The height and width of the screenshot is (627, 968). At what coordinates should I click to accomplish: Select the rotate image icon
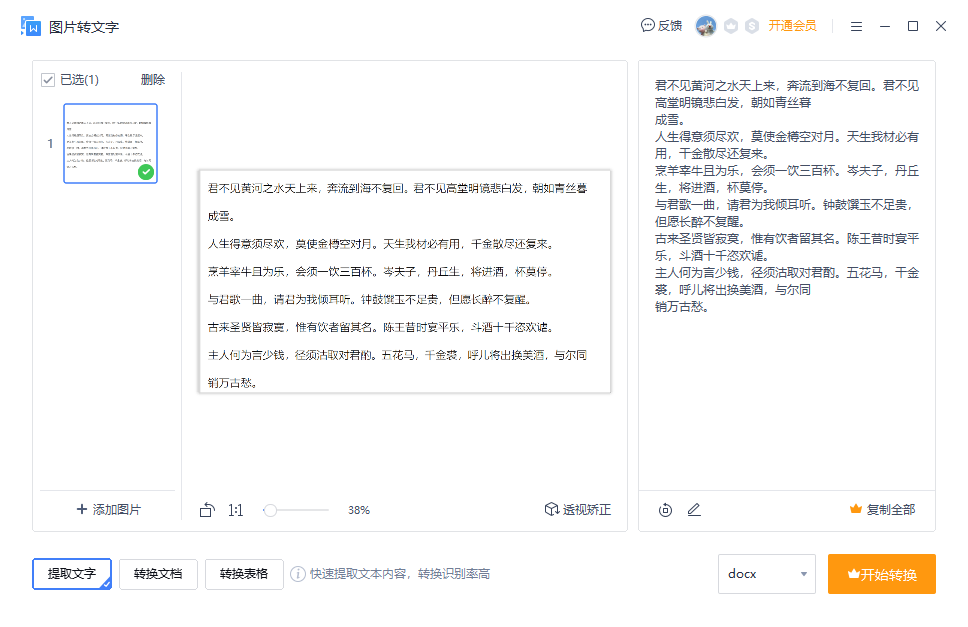pyautogui.click(x=207, y=509)
